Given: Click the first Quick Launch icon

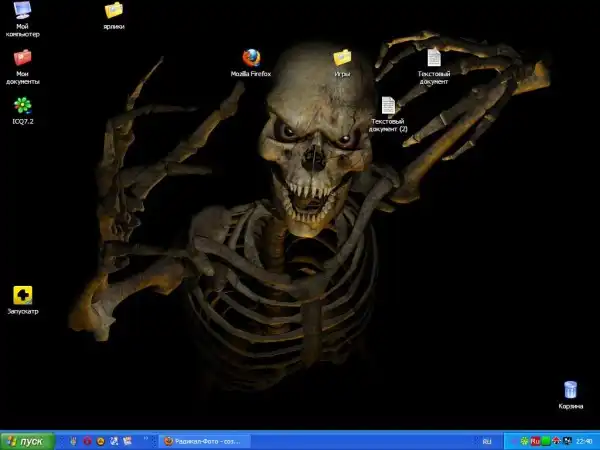Looking at the screenshot, I should pos(73,441).
